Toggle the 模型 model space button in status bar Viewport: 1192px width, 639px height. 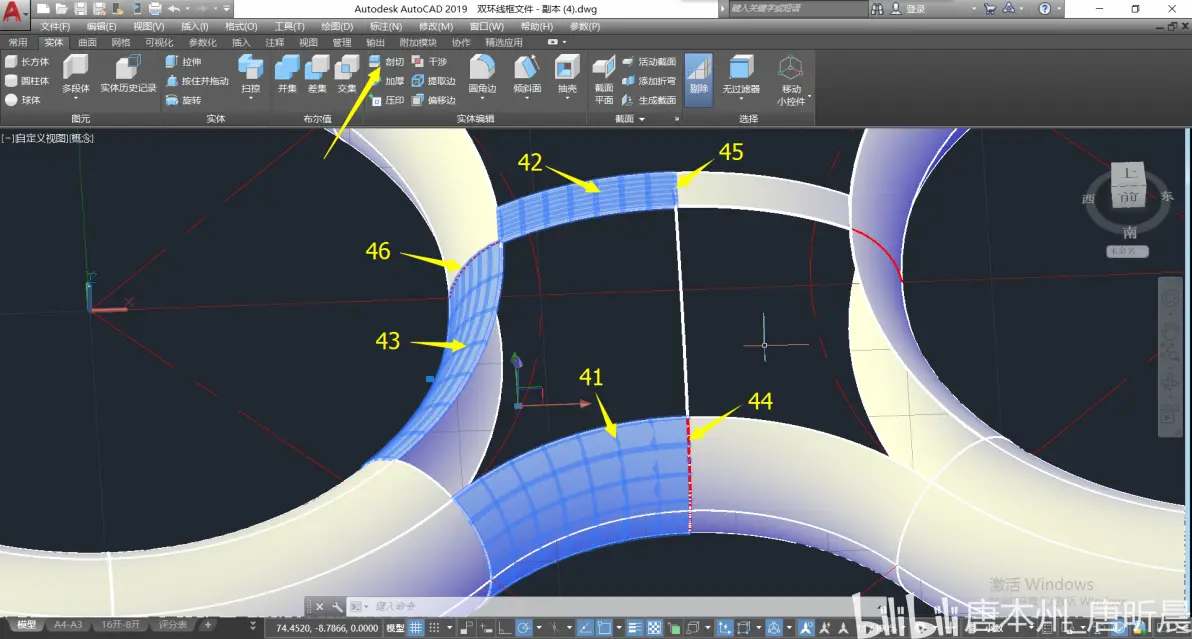tap(395, 628)
